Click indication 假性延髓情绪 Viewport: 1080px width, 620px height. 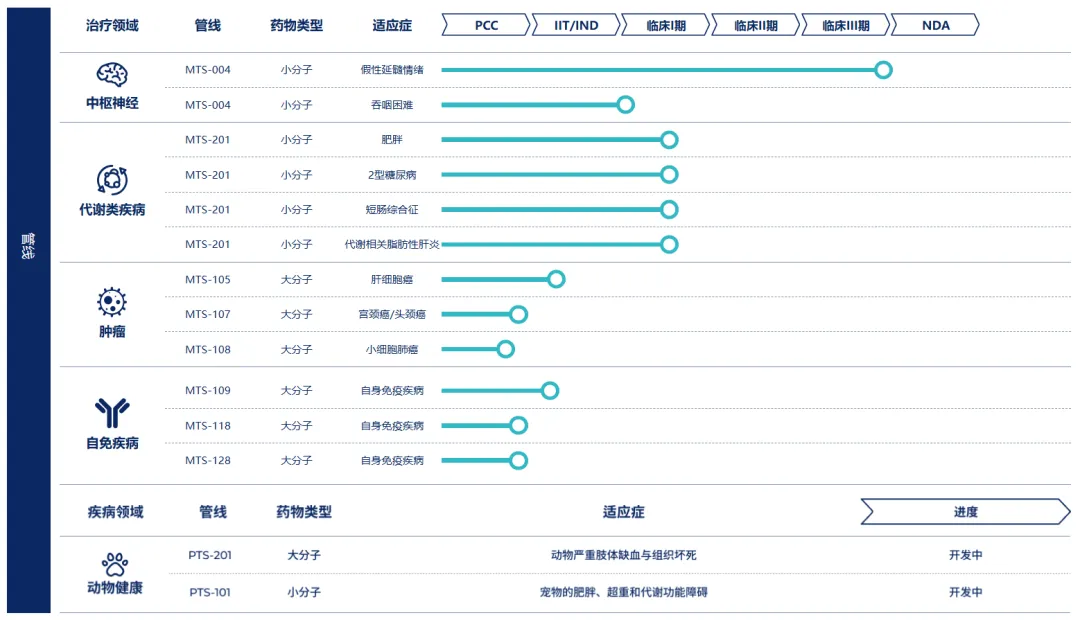[x=392, y=70]
